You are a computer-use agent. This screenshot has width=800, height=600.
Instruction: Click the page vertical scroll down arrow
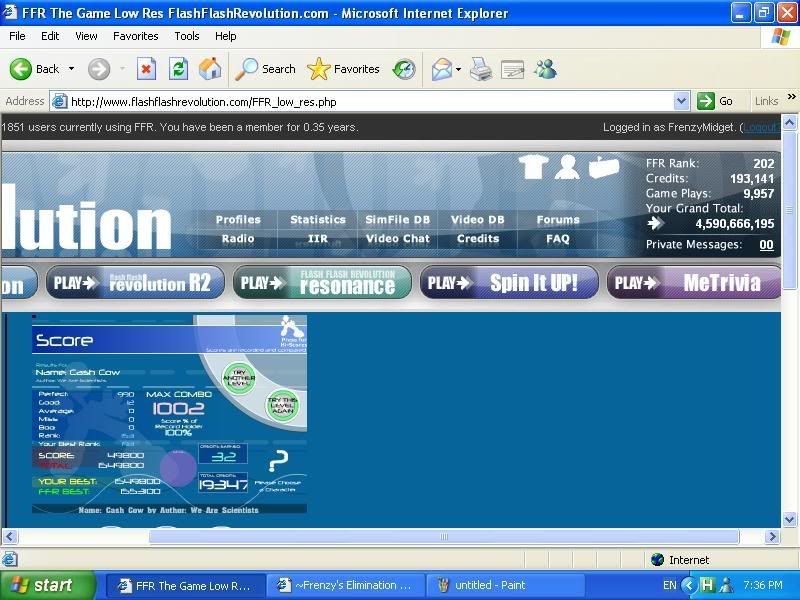coord(789,520)
